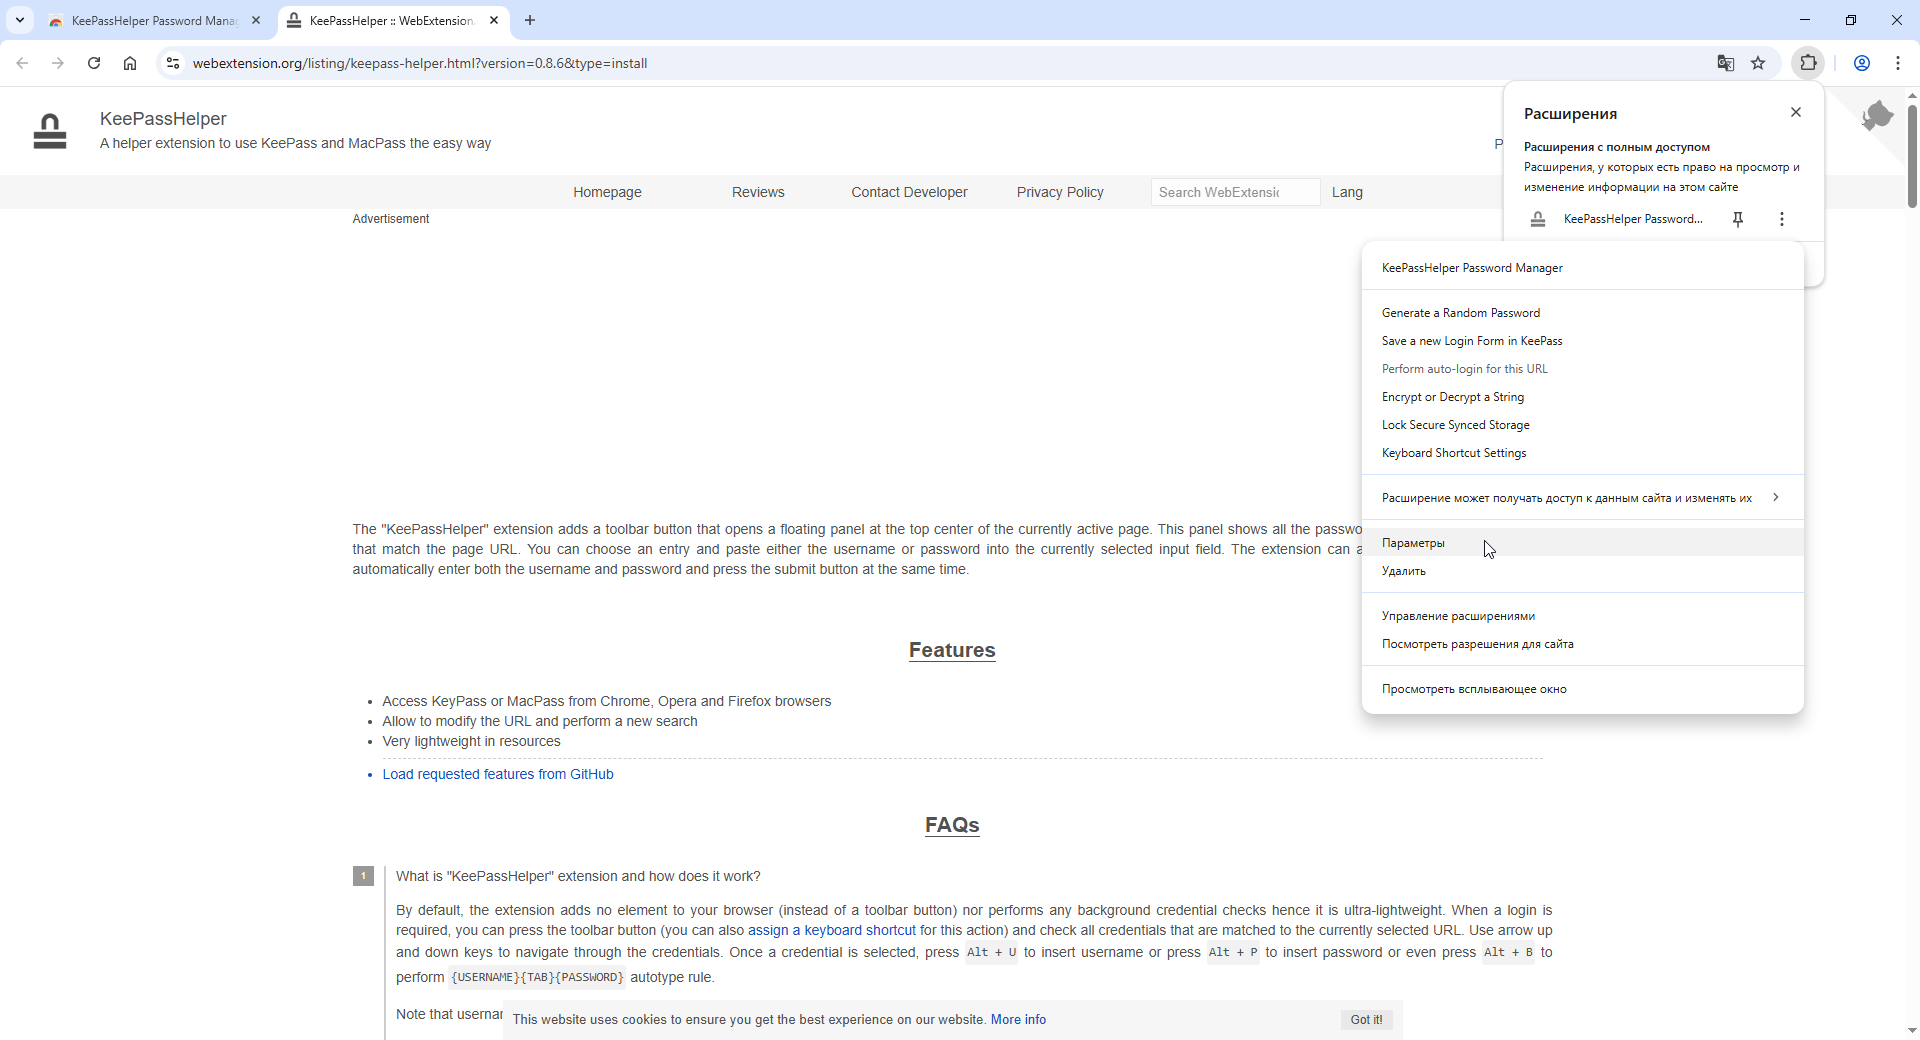
Task: Choose Encrypt or Decrypt a String
Action: pos(1452,397)
